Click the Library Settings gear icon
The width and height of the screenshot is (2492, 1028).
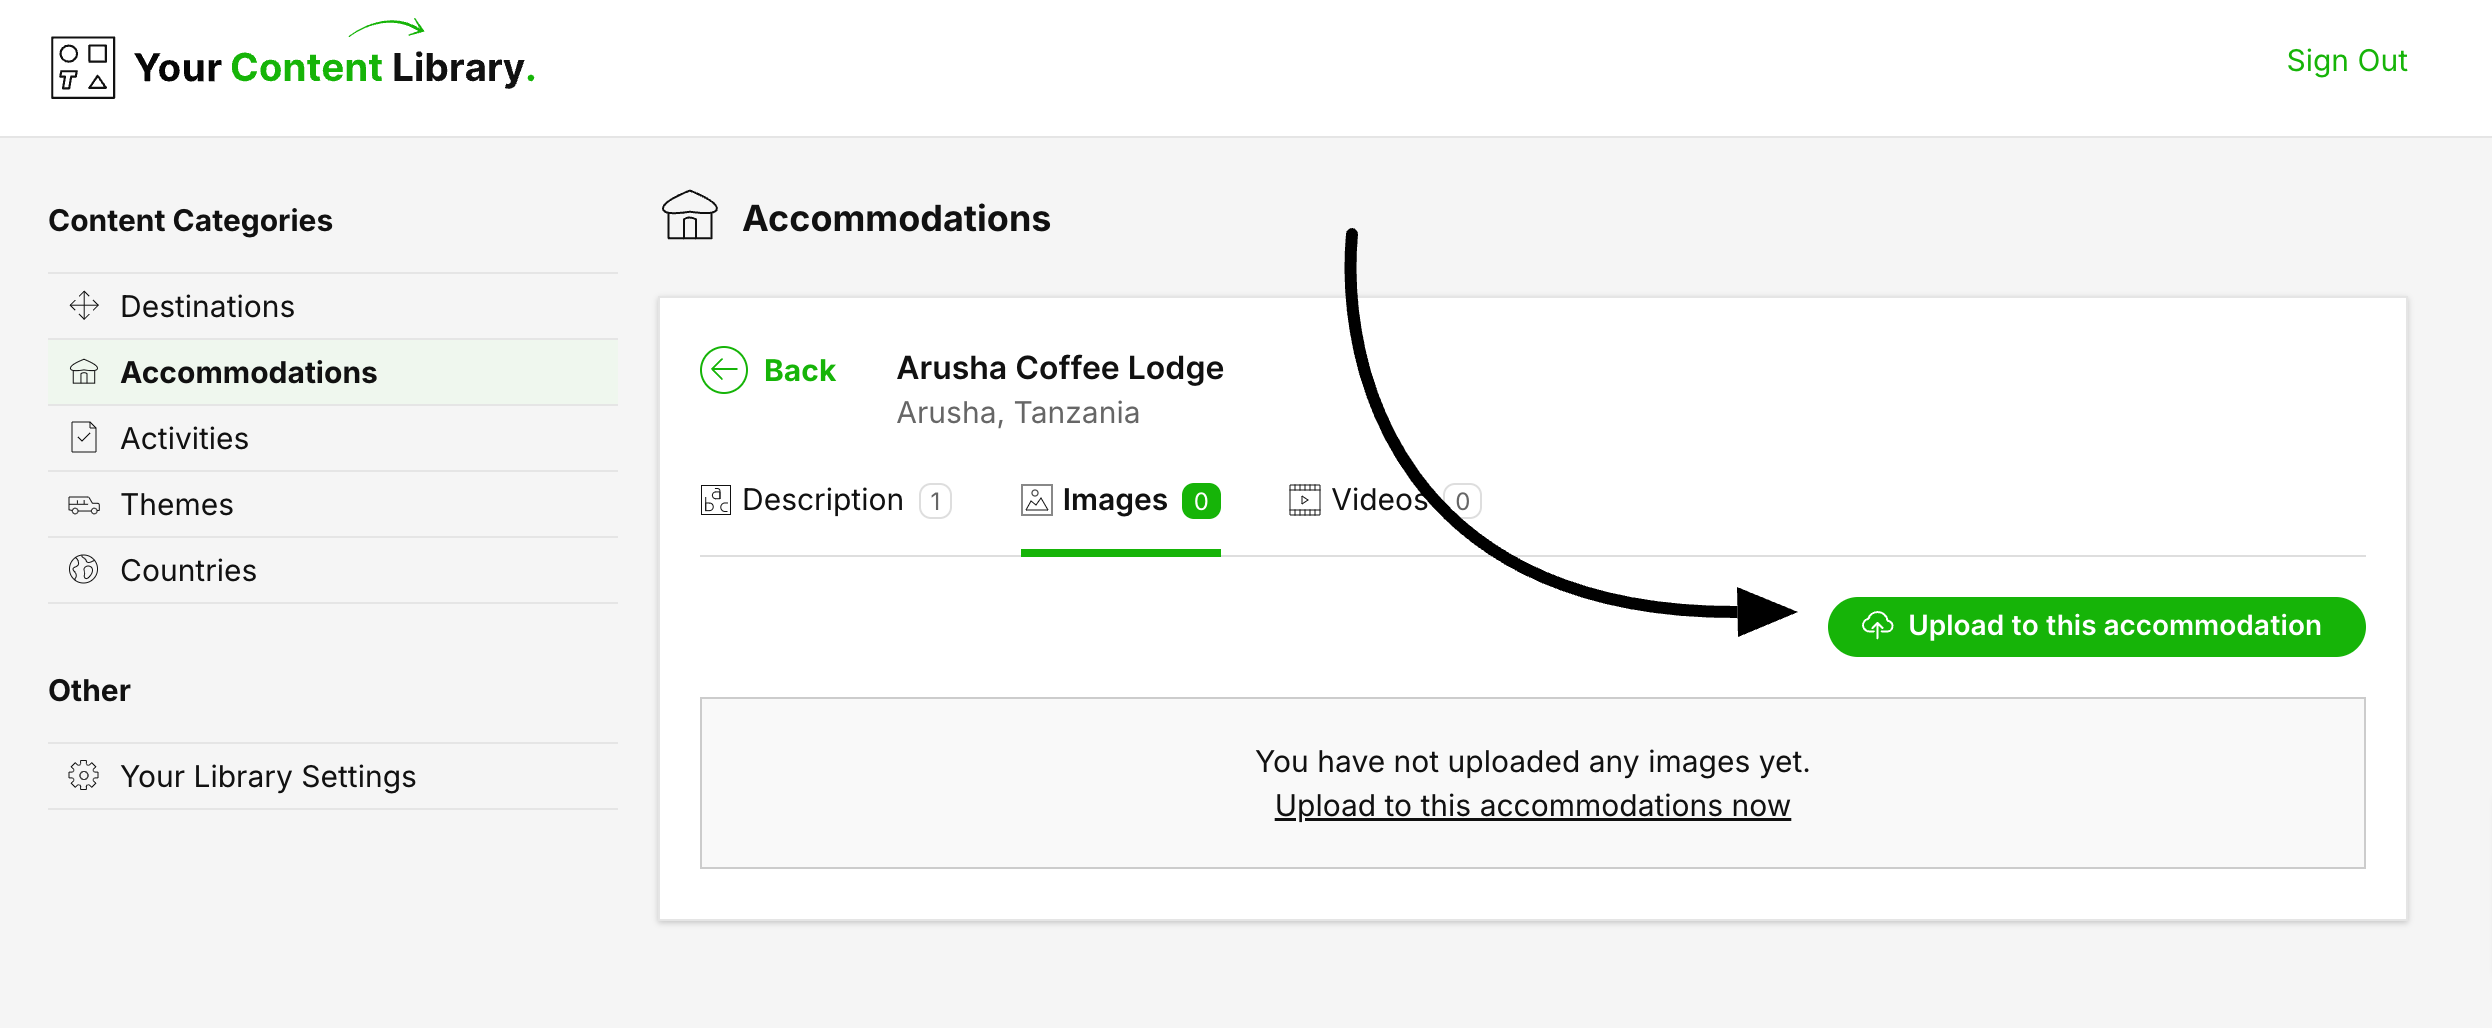tap(84, 776)
